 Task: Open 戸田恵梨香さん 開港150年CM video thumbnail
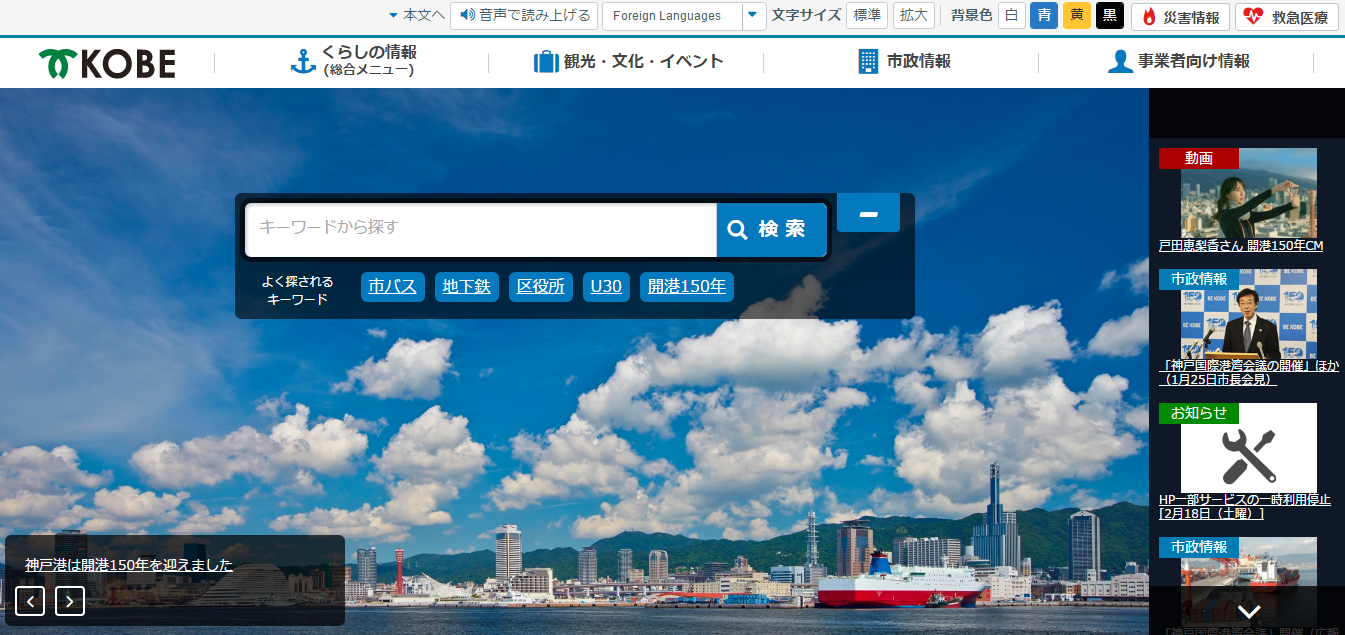point(1249,193)
